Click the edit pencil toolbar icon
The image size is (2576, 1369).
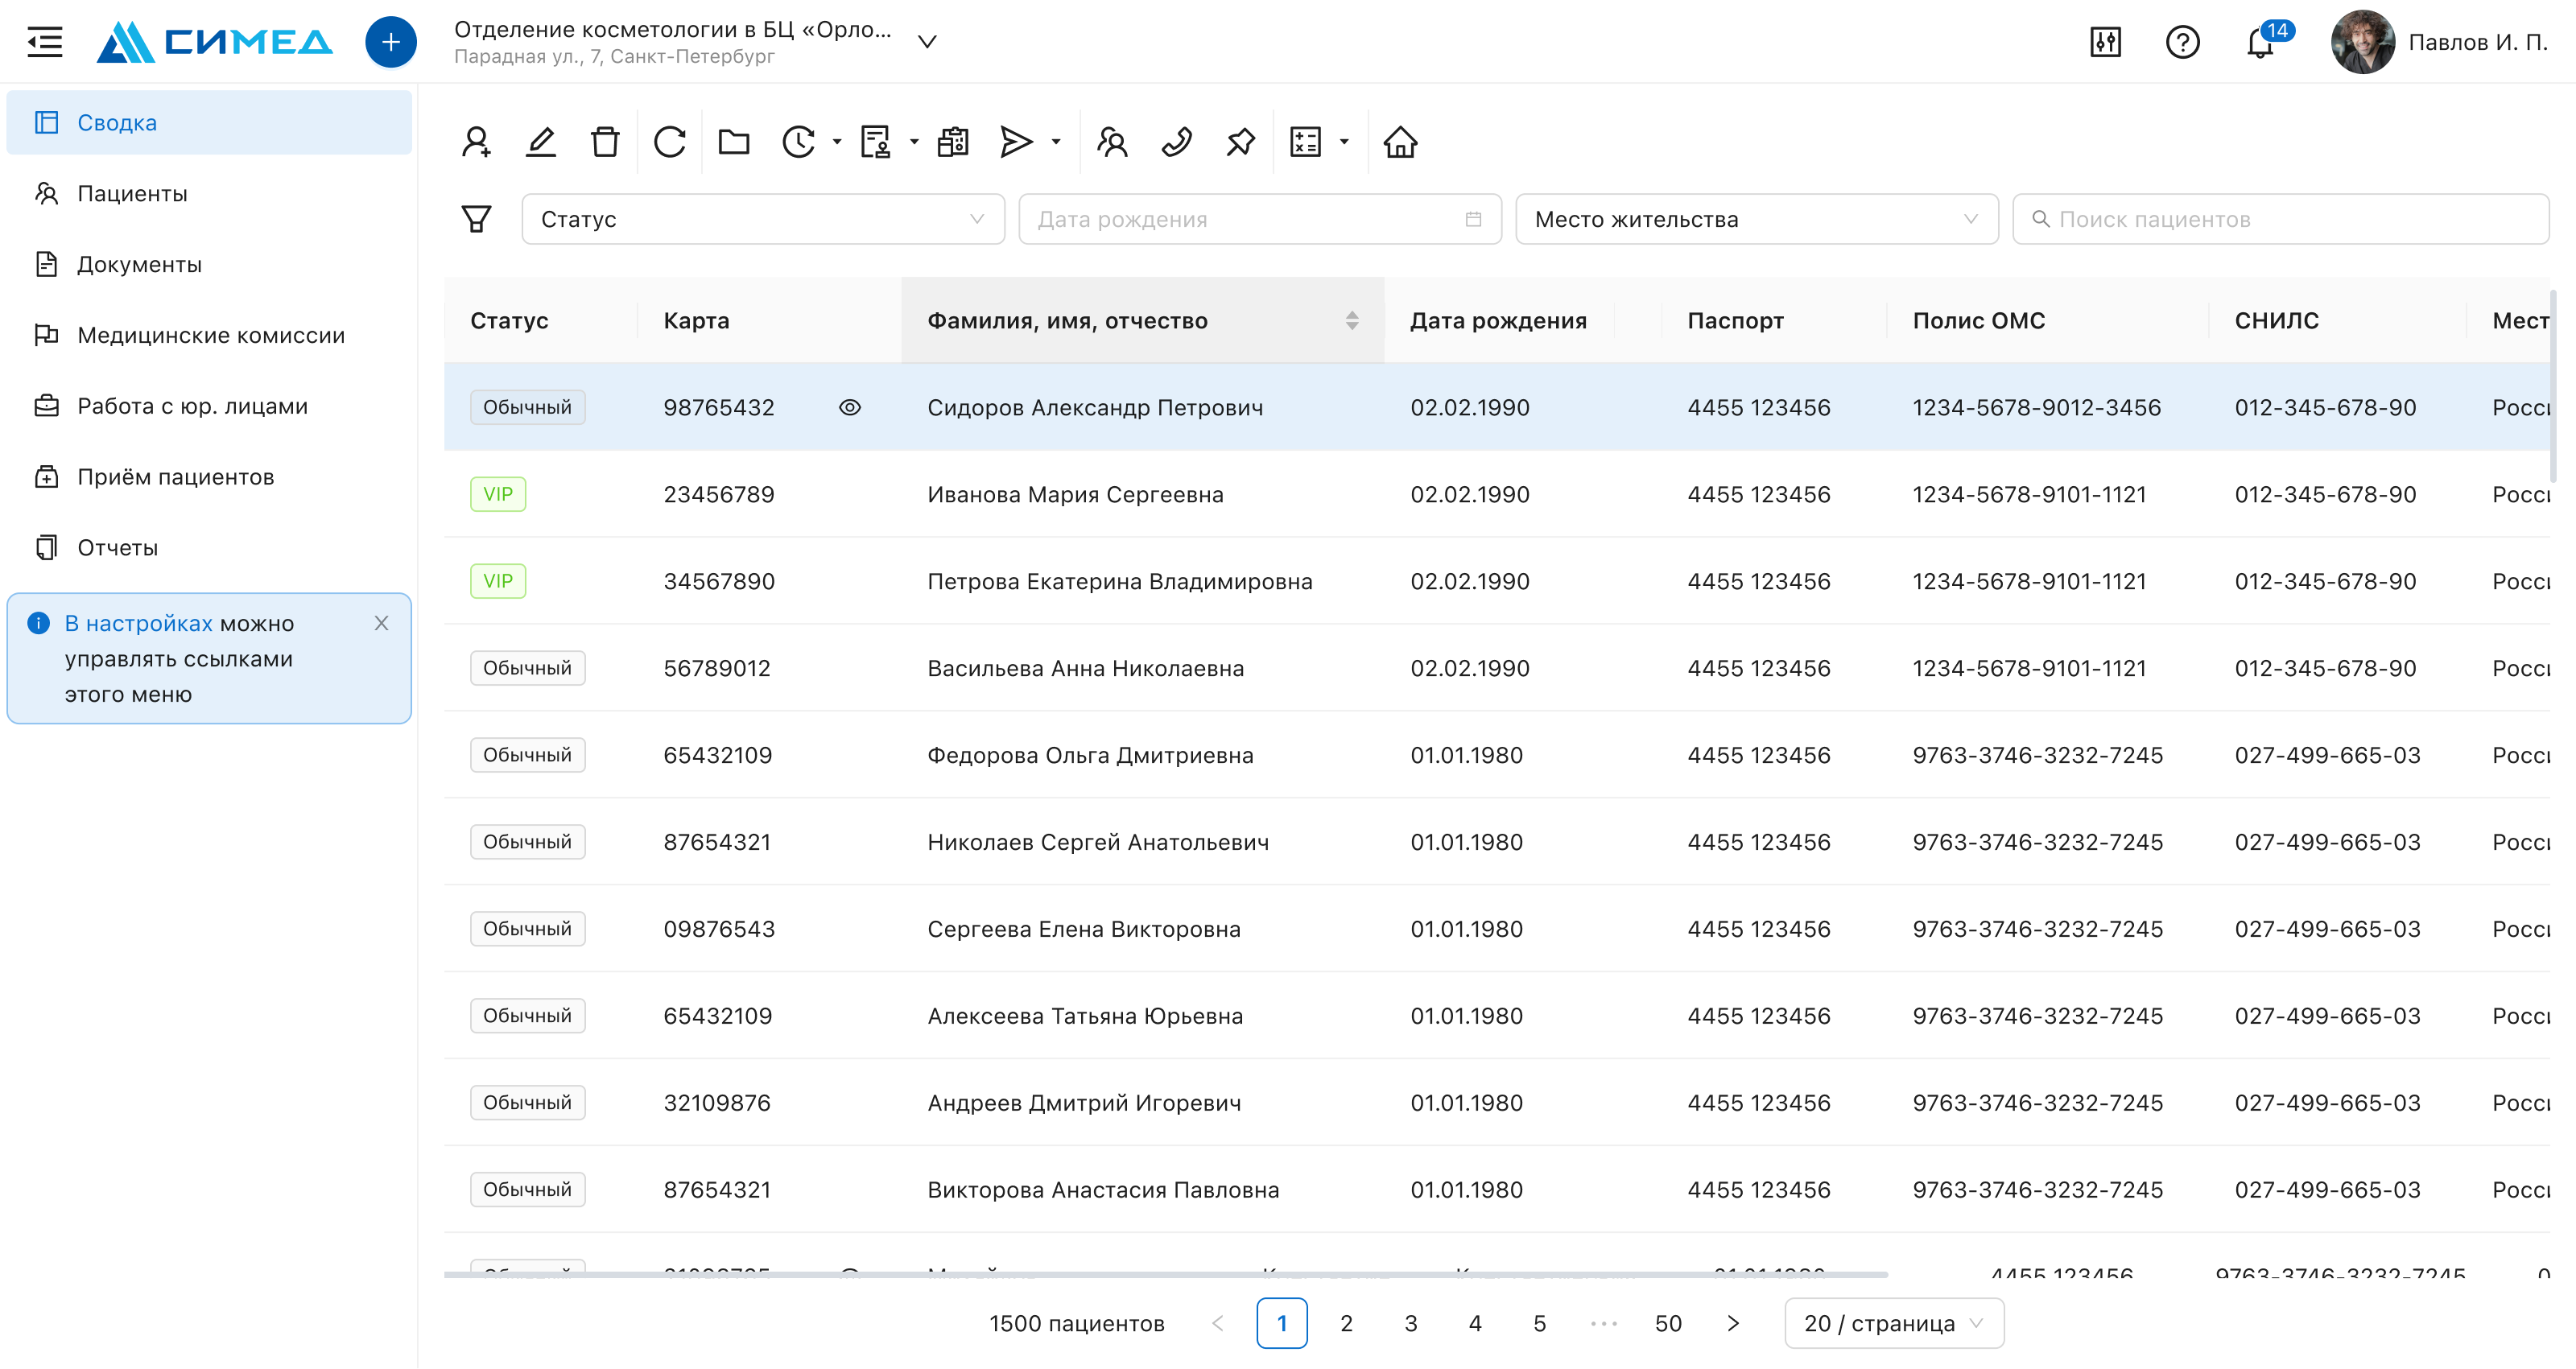point(541,142)
